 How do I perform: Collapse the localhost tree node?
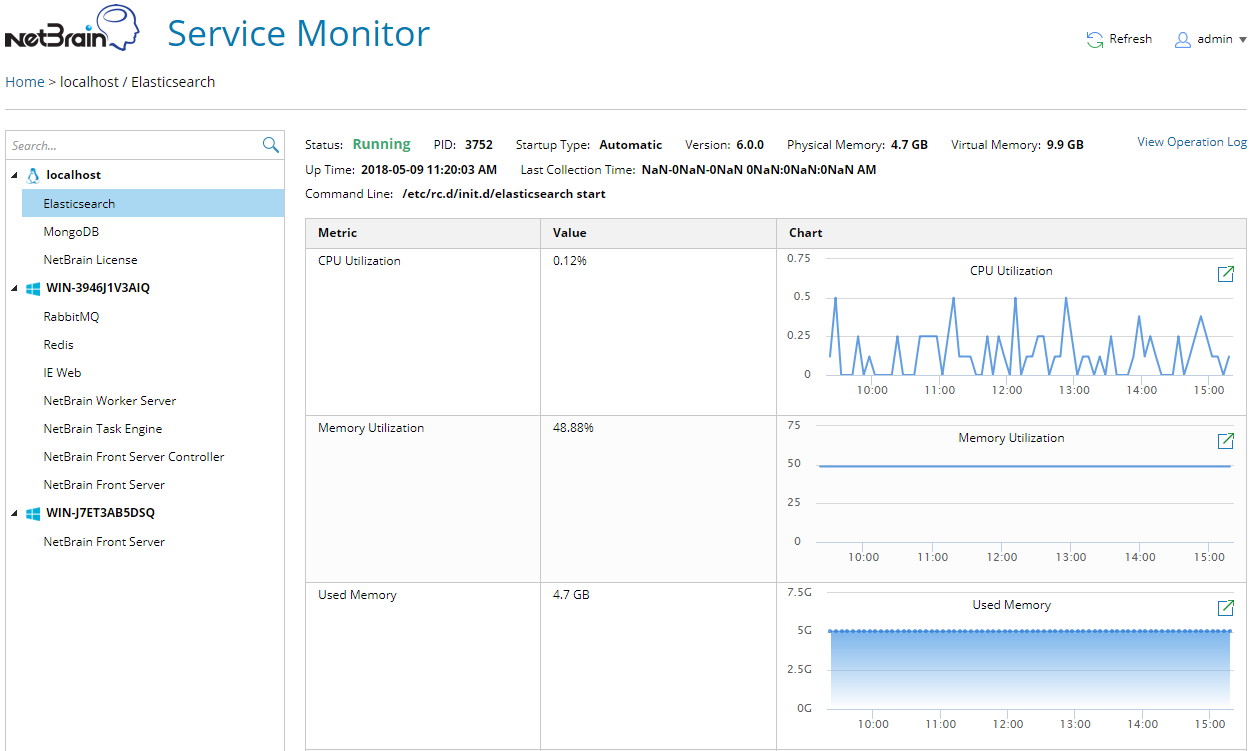point(14,175)
